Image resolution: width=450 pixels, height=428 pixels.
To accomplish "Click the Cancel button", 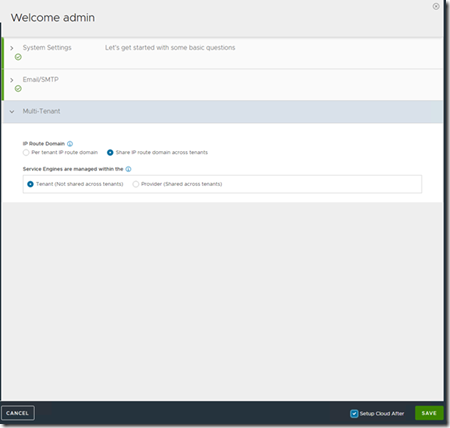I will [x=18, y=413].
